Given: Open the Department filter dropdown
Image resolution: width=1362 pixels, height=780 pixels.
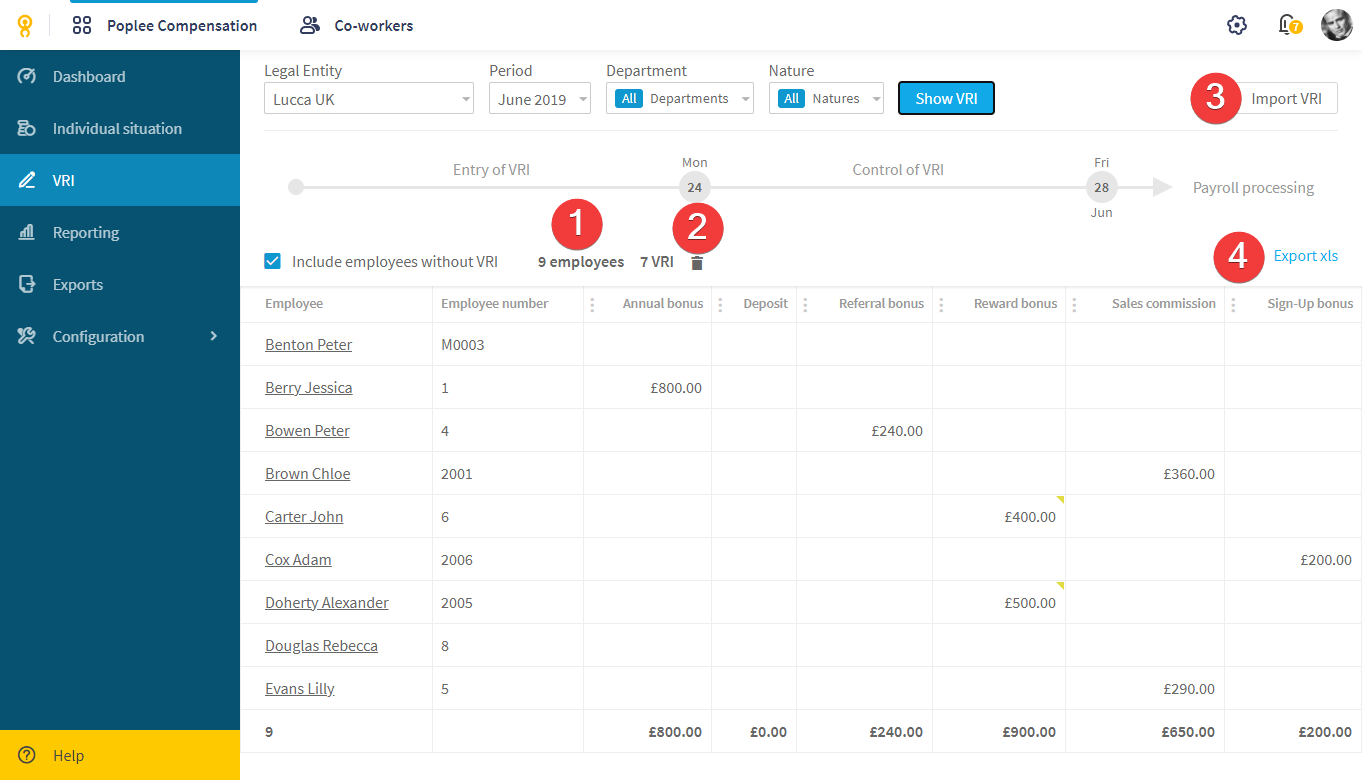Looking at the screenshot, I should (680, 98).
